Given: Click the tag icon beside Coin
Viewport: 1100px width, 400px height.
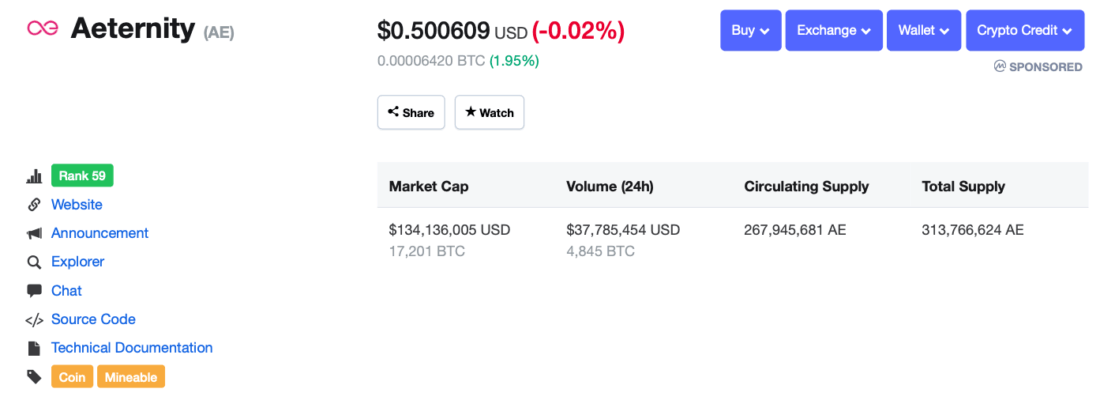Looking at the screenshot, I should pyautogui.click(x=34, y=377).
